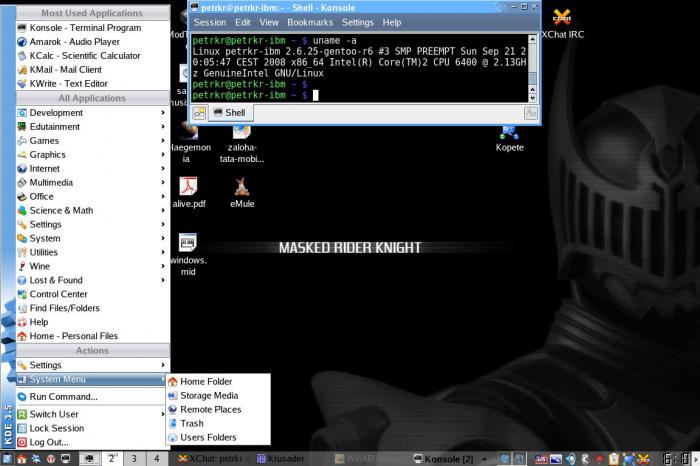Expand the Edutainment category

[x=92, y=127]
